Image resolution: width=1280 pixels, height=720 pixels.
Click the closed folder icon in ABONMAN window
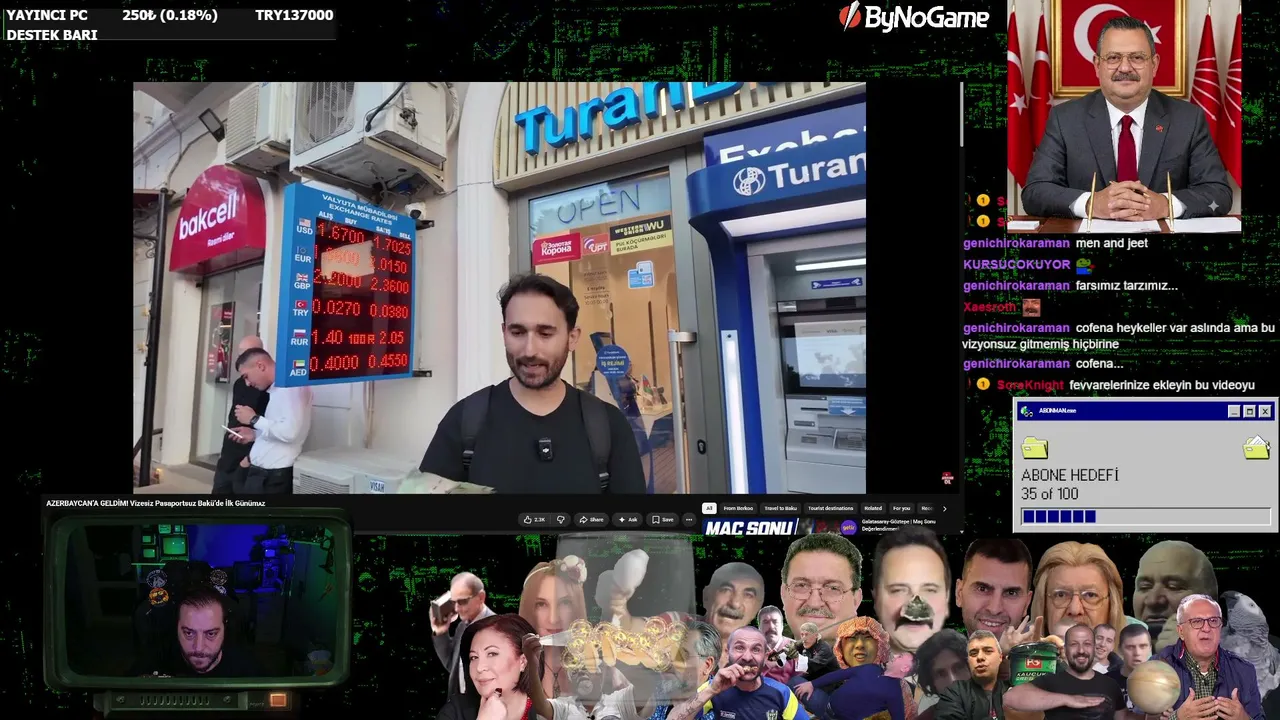click(x=1034, y=447)
